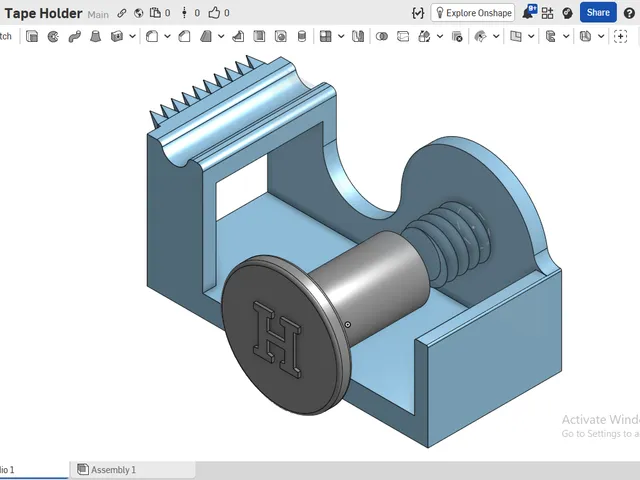
Task: Click the document link chain icon
Action: click(x=121, y=13)
